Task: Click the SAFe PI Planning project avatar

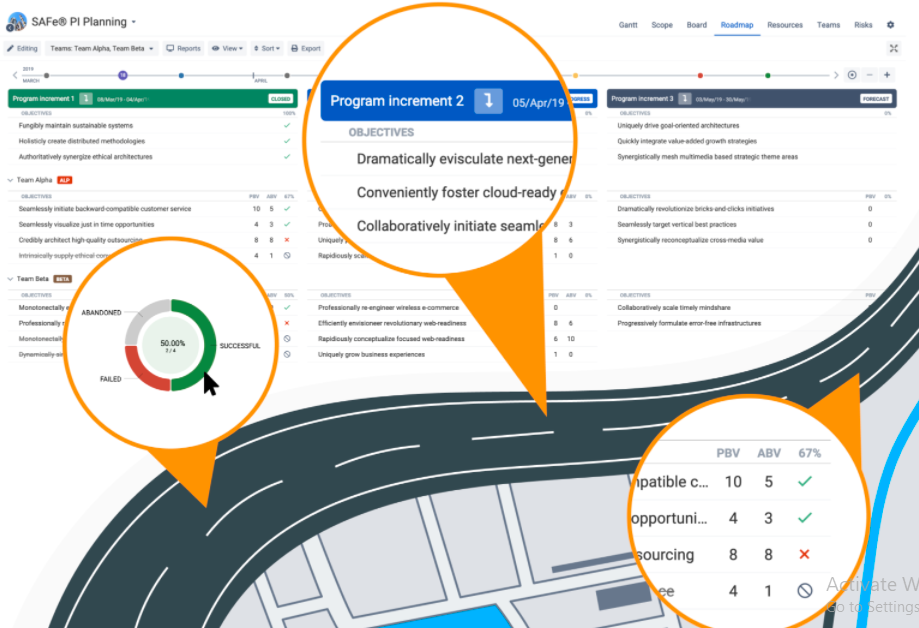Action: tap(16, 22)
